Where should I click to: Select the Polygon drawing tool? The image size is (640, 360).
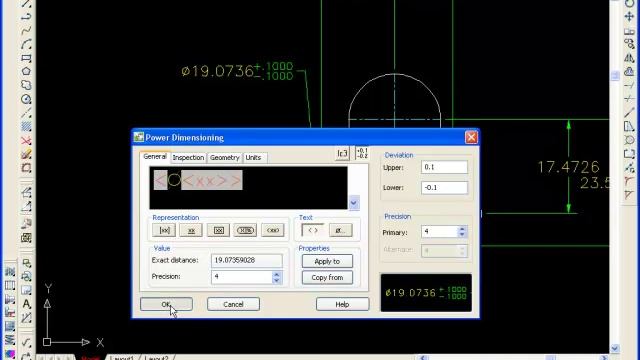click(26, 71)
